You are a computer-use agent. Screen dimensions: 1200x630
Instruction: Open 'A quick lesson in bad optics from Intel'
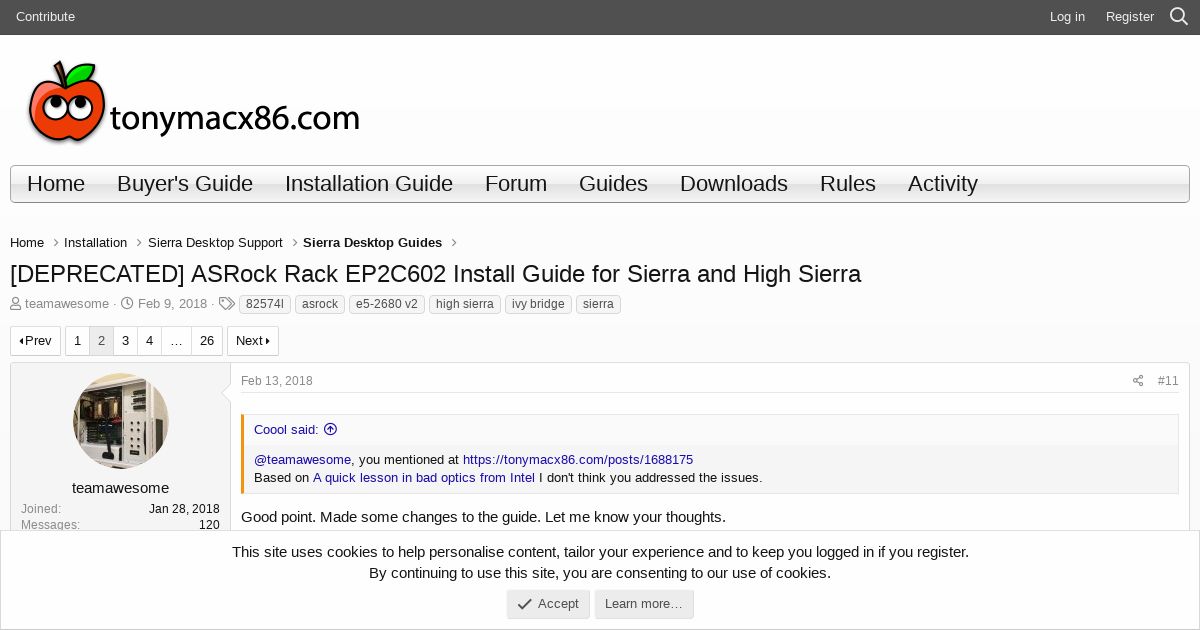424,478
